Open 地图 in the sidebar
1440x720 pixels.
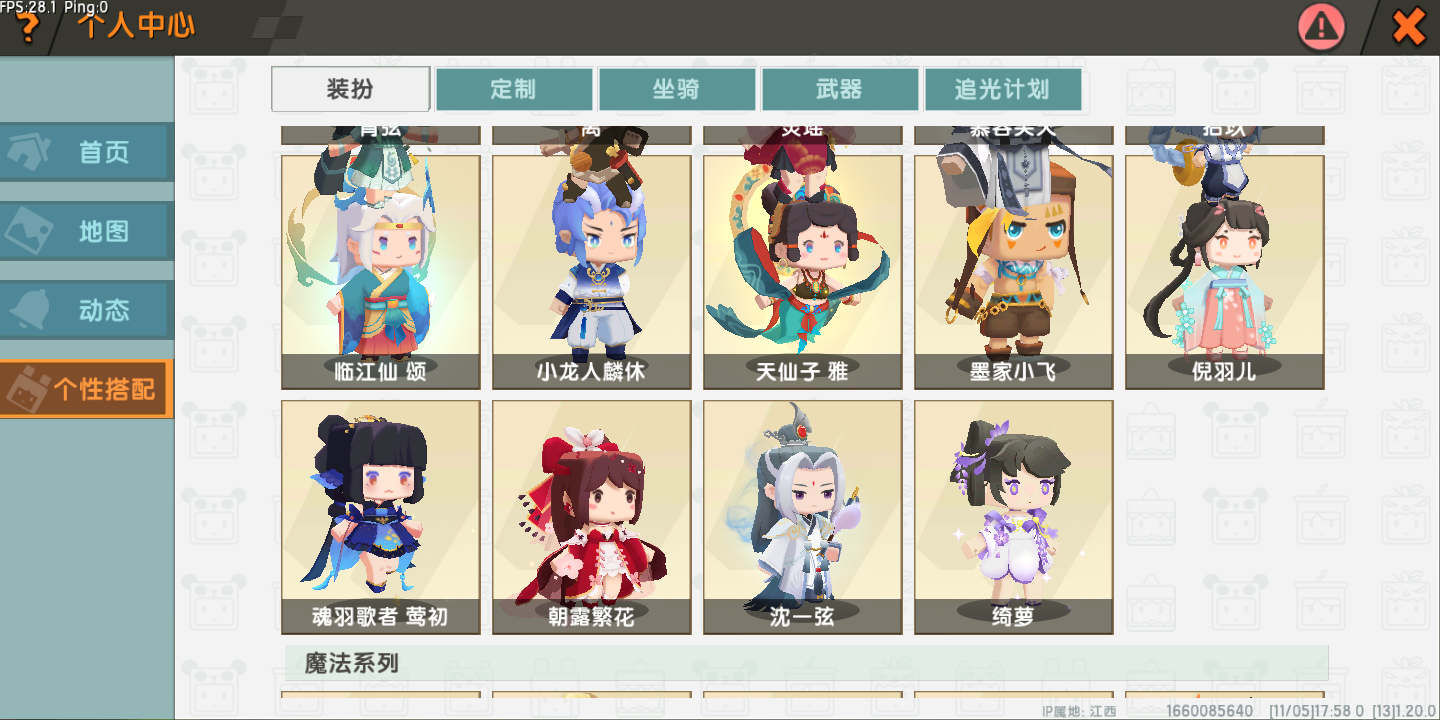pos(87,231)
